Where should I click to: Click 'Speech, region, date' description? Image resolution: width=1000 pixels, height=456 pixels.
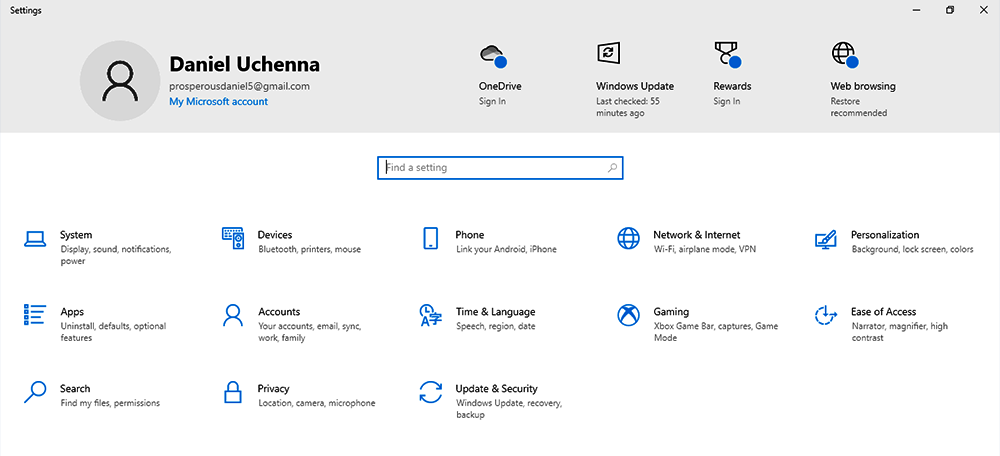coord(496,327)
